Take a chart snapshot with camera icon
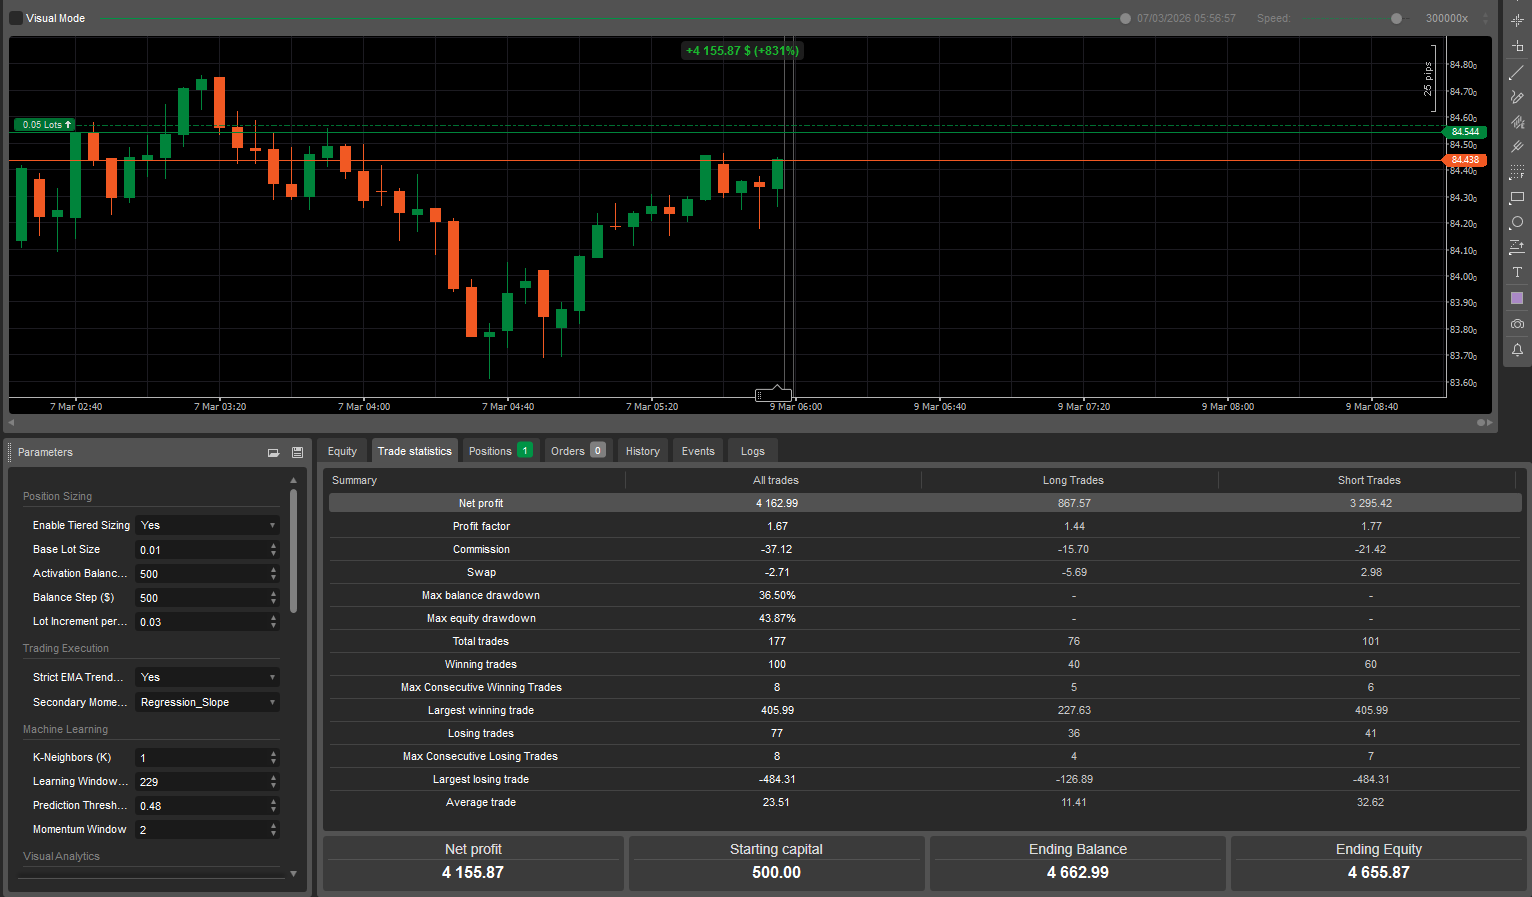Viewport: 1532px width, 897px height. (x=1517, y=324)
